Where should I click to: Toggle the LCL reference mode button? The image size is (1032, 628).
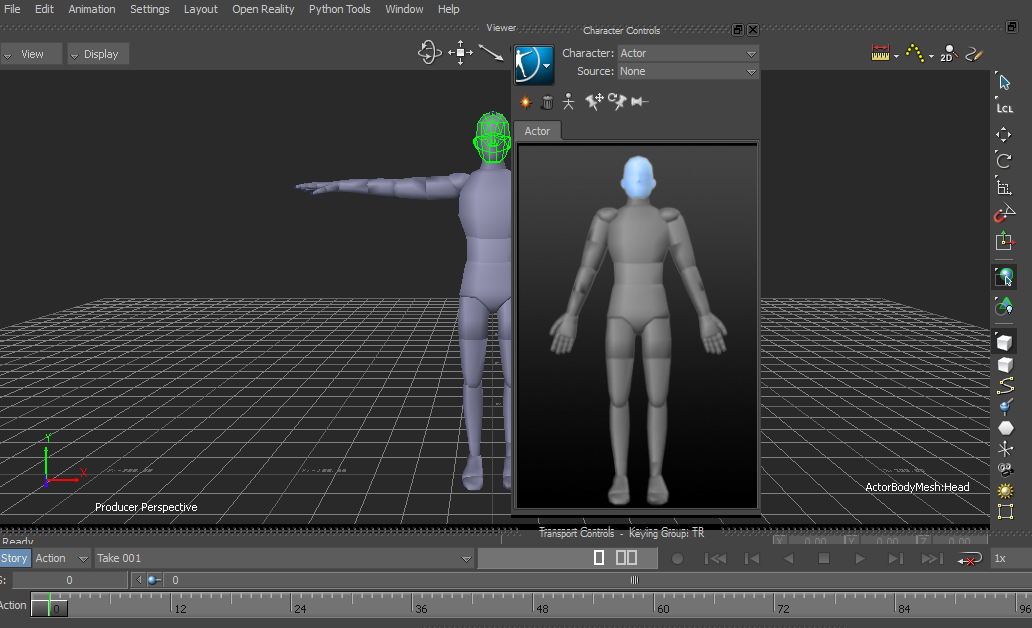pyautogui.click(x=1005, y=107)
